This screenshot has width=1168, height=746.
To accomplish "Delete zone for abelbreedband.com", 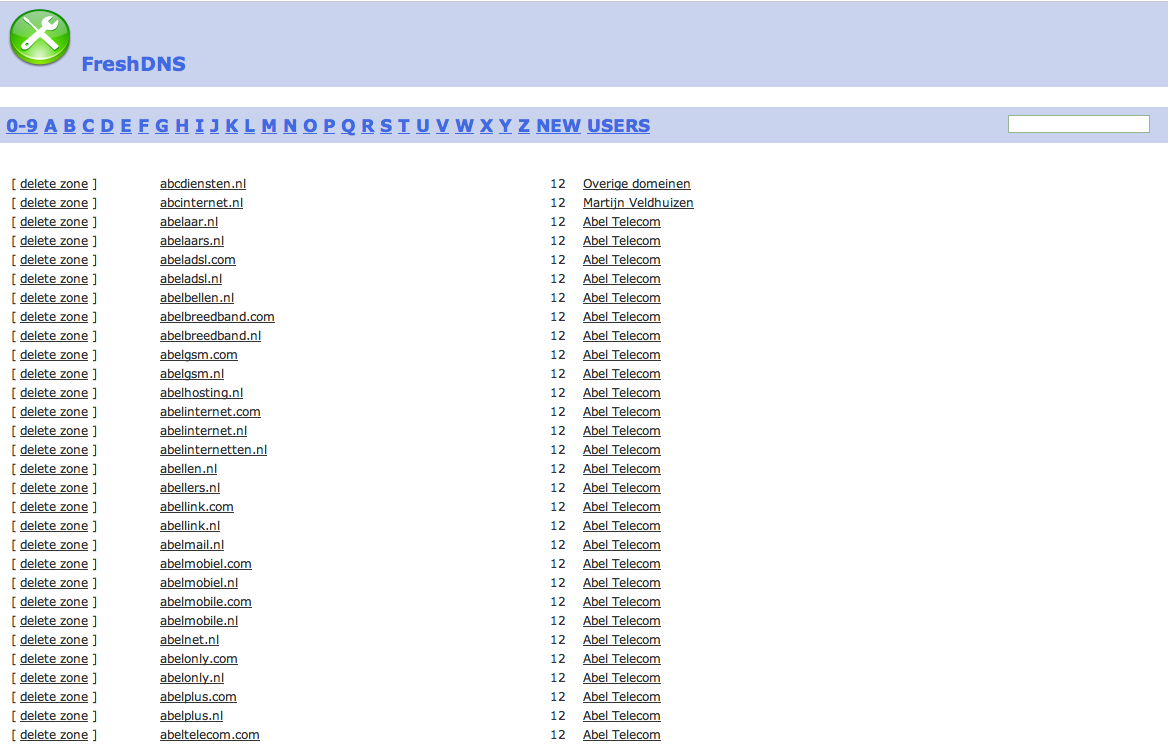I will point(54,317).
